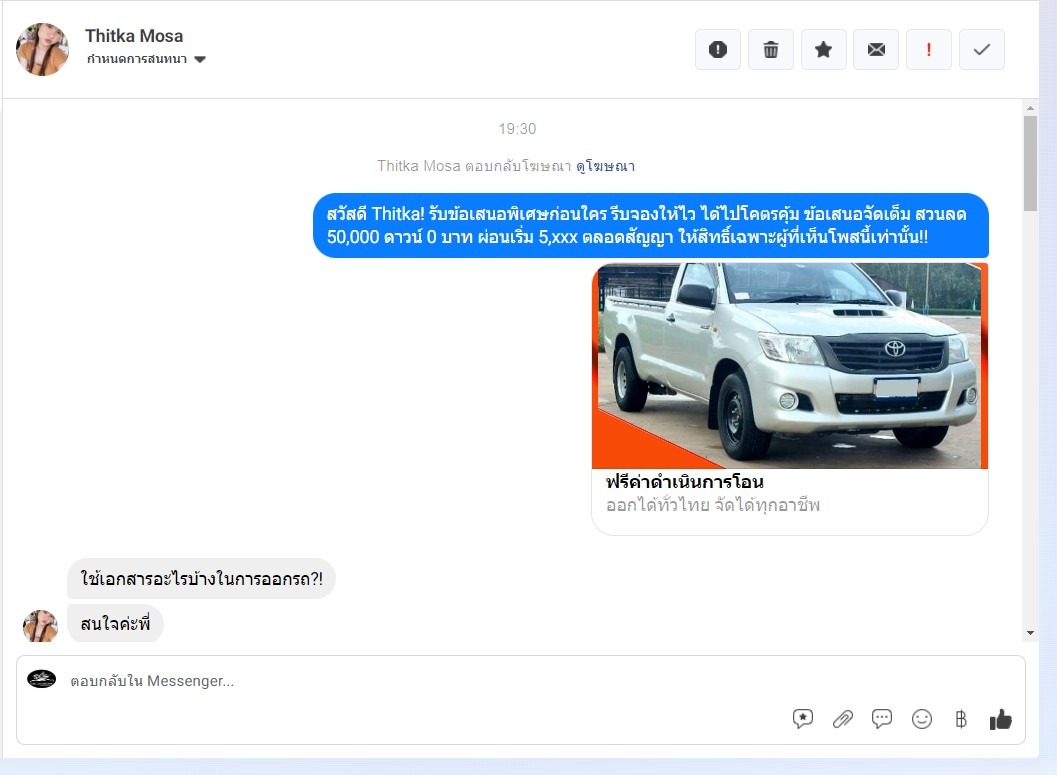The height and width of the screenshot is (775, 1057).
Task: Select message สนใจค่ะพี่
Action: pyautogui.click(x=115, y=623)
